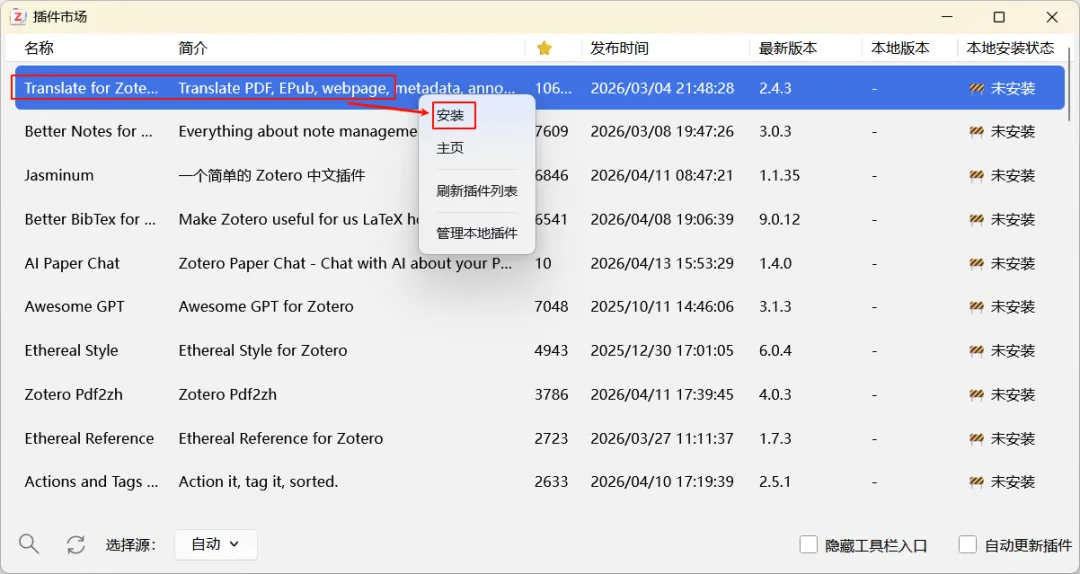
Task: Click the version number 9.0.12
Action: pyautogui.click(x=780, y=220)
